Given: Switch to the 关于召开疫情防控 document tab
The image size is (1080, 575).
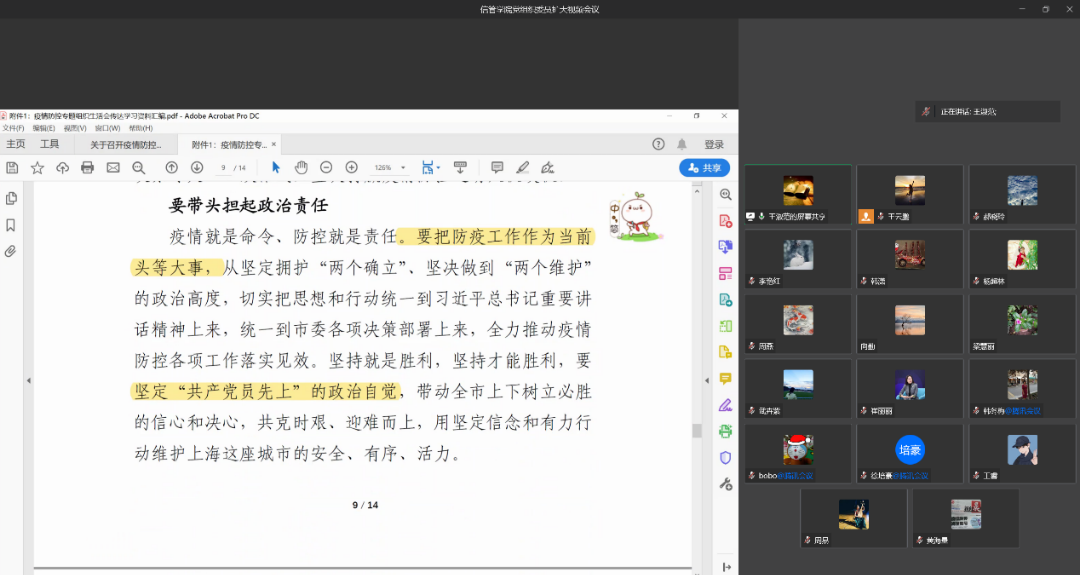Looking at the screenshot, I should coord(126,144).
